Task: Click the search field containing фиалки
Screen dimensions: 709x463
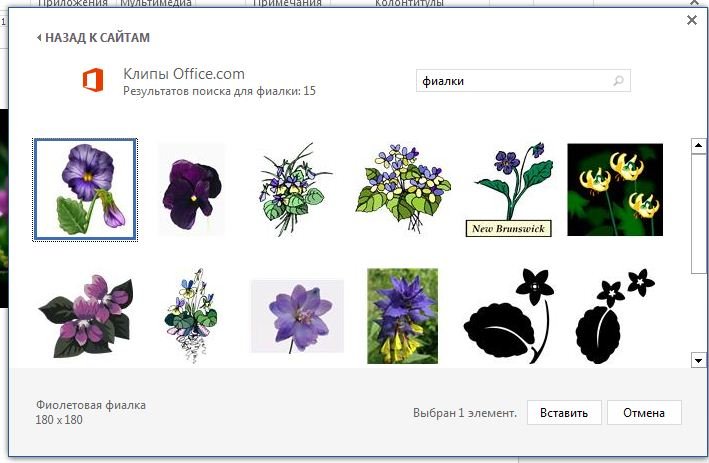Action: tap(510, 81)
